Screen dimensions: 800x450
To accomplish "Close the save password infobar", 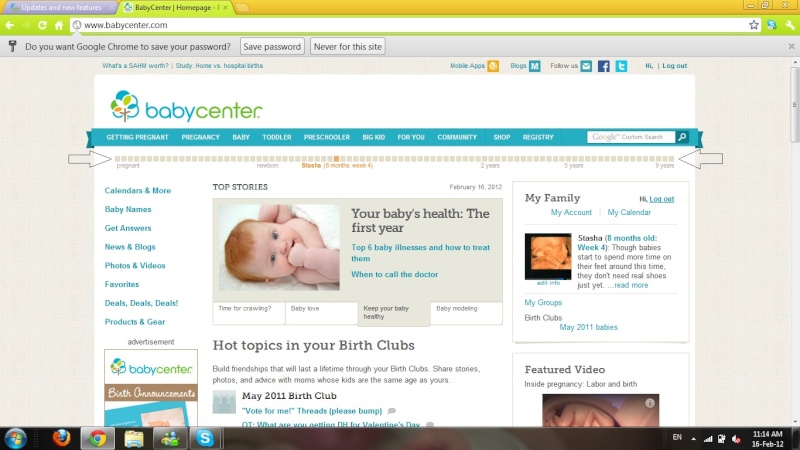I will 791,46.
